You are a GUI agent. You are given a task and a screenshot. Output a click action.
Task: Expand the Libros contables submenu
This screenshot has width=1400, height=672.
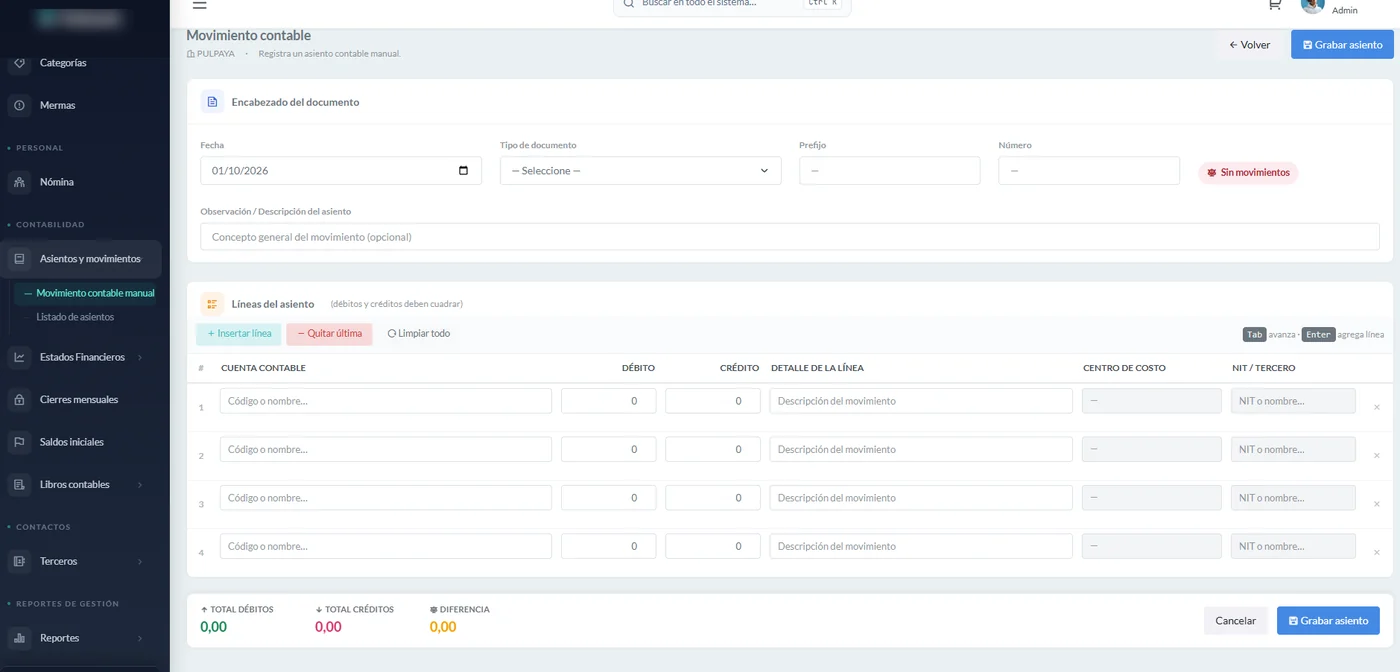click(139, 485)
